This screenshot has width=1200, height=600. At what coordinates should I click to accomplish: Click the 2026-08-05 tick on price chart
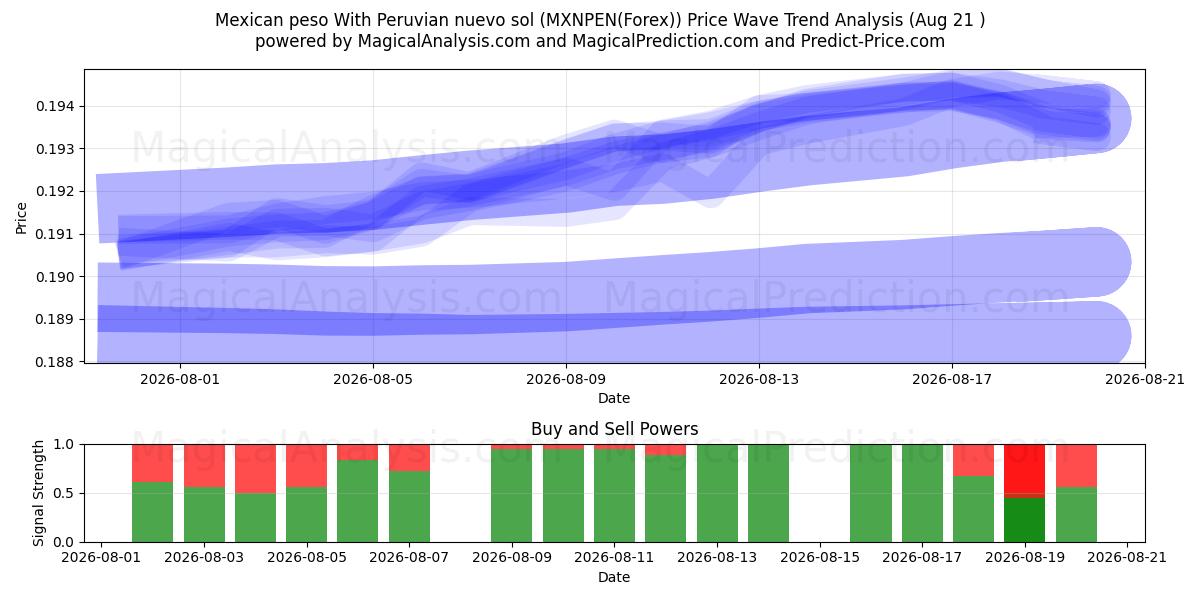(x=373, y=379)
